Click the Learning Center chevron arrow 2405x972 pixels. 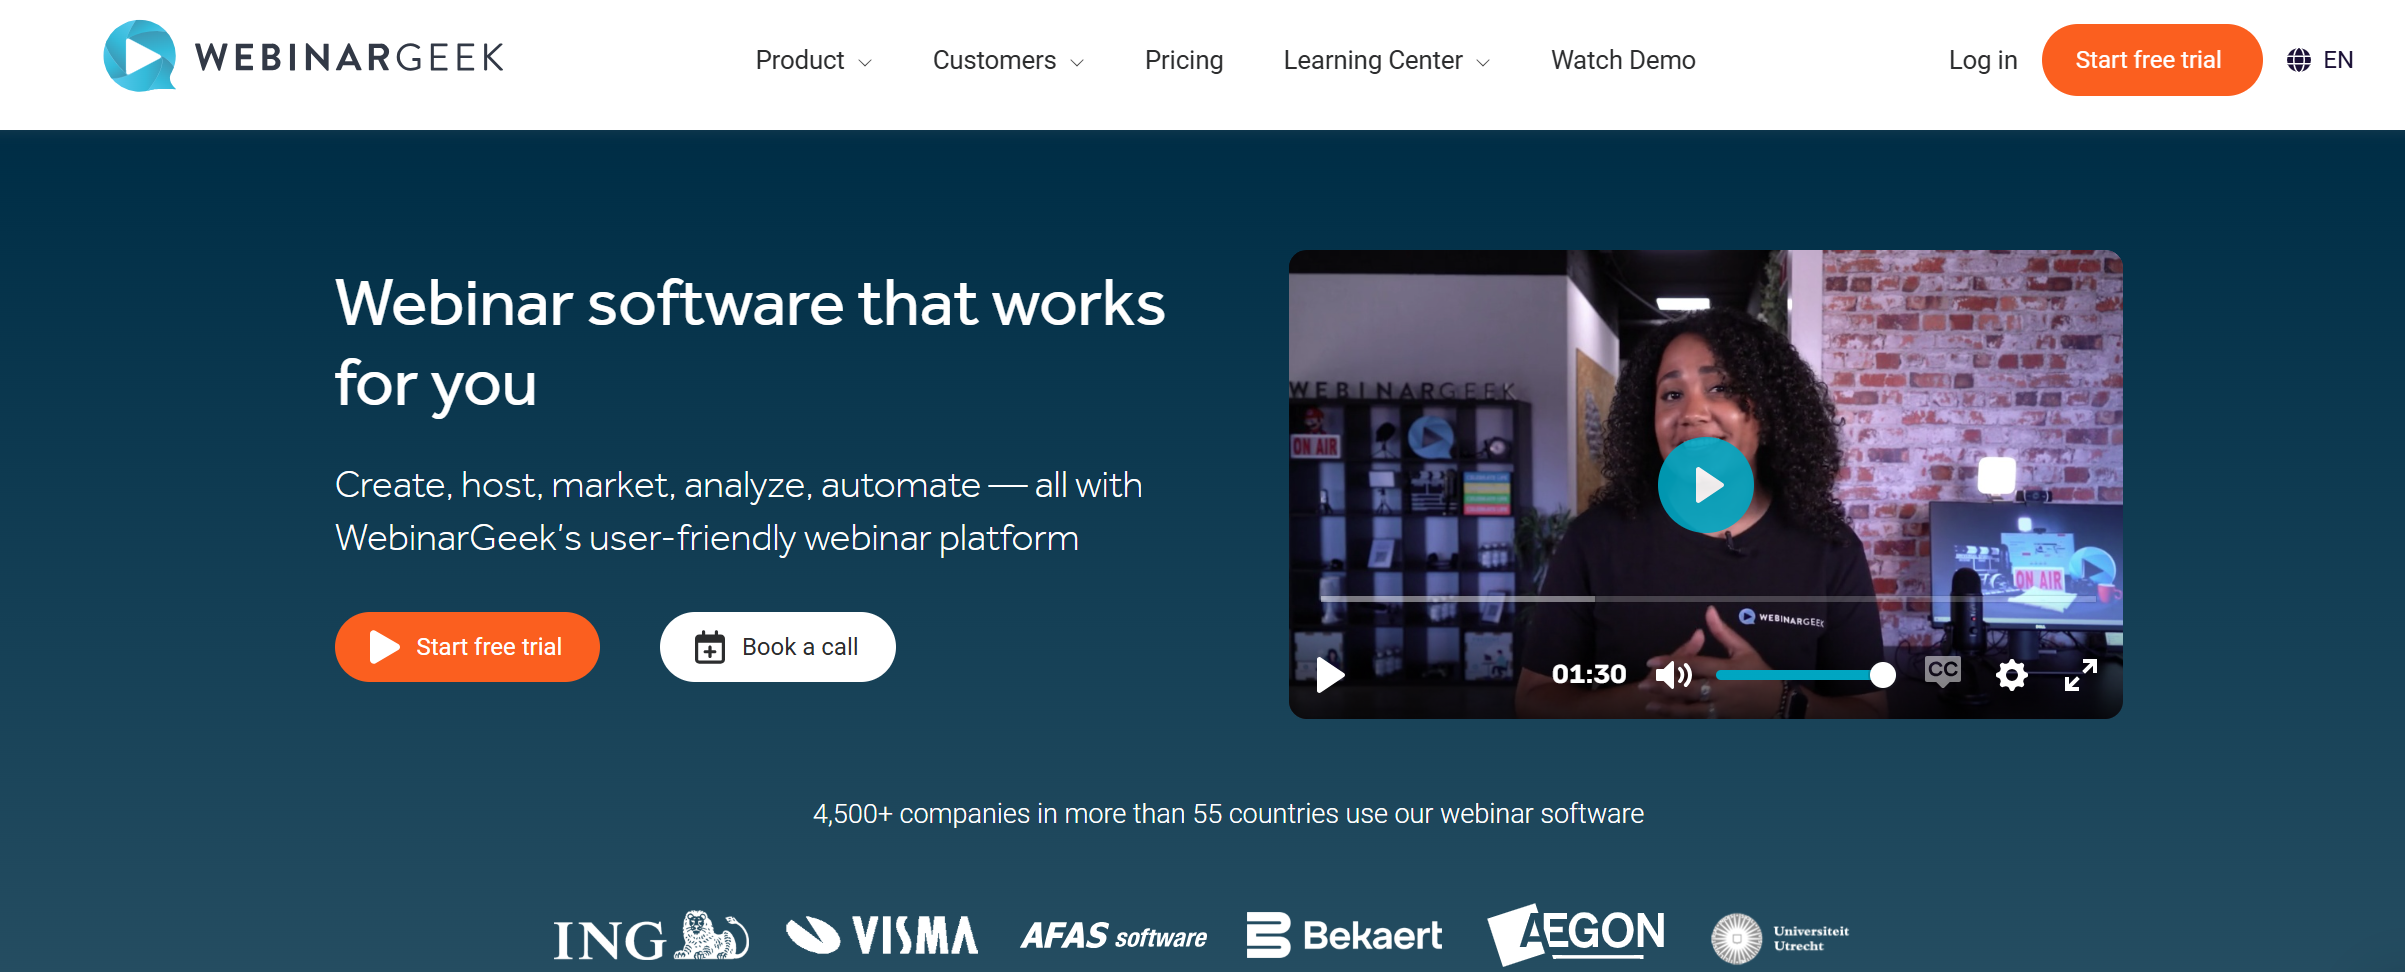point(1483,63)
